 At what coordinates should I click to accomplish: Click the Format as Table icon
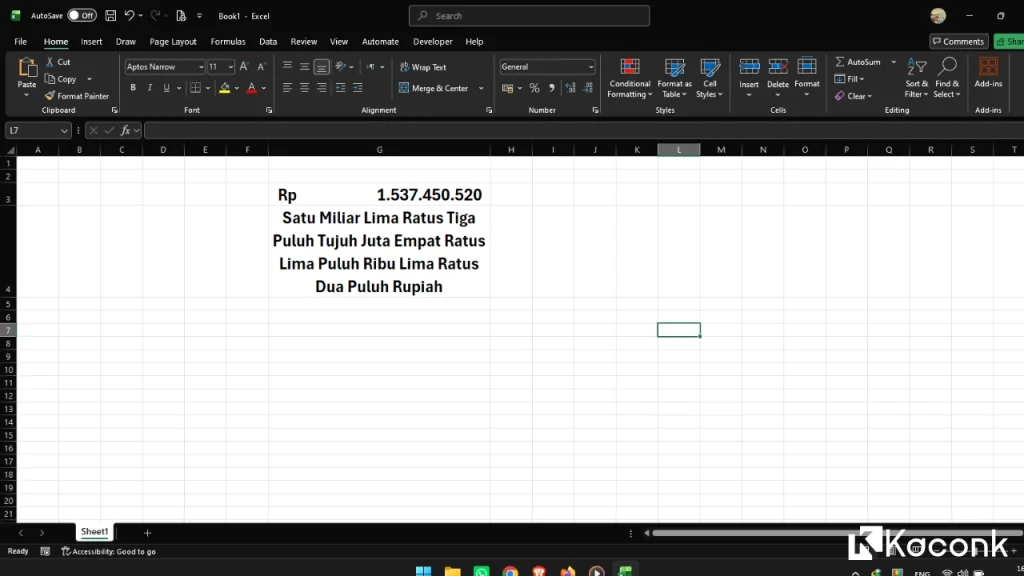[x=675, y=78]
